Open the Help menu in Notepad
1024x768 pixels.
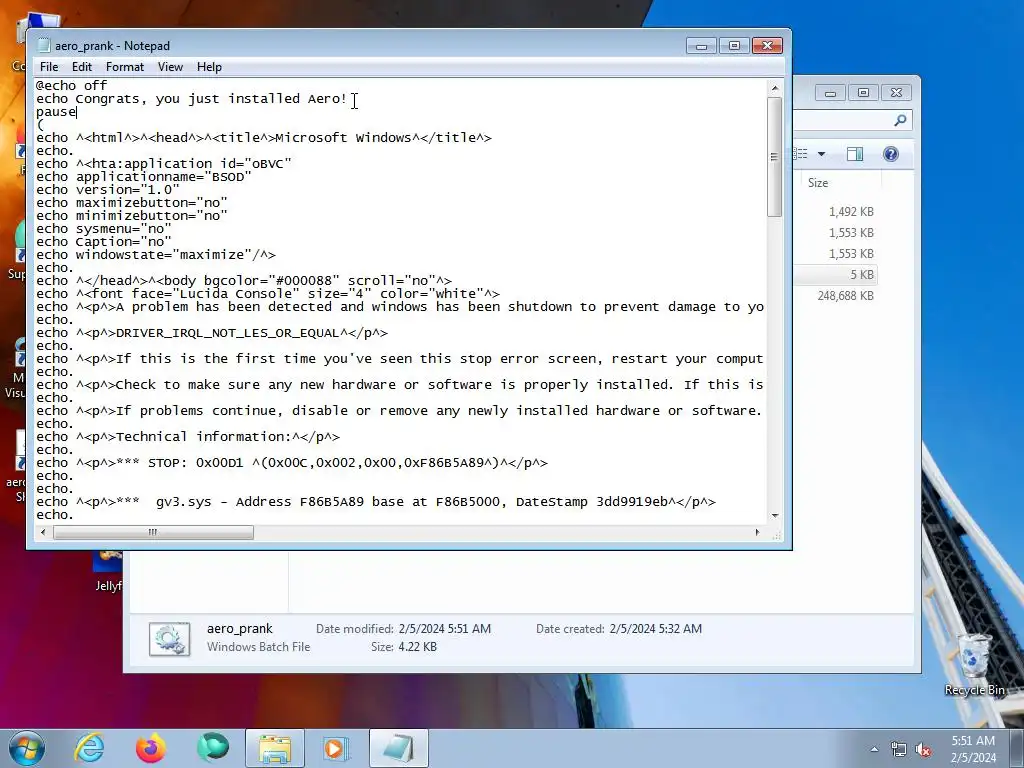[x=209, y=67]
